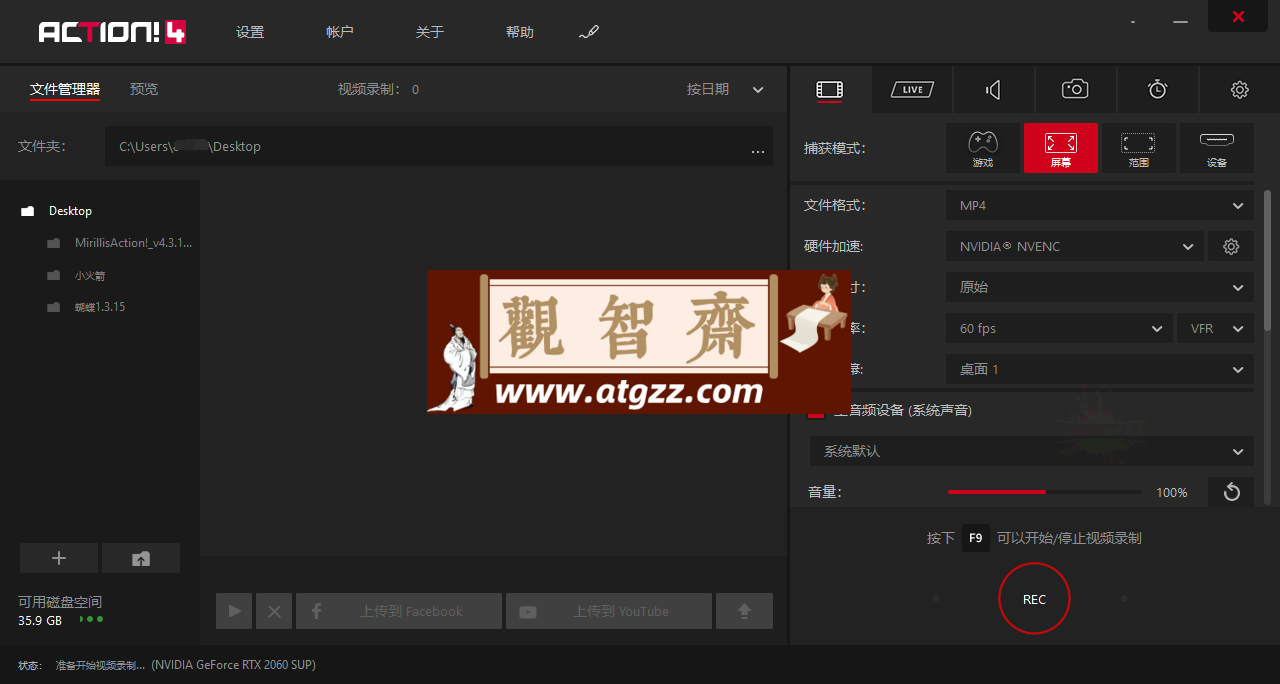
Task: Start recording with the REC button
Action: pyautogui.click(x=1034, y=599)
